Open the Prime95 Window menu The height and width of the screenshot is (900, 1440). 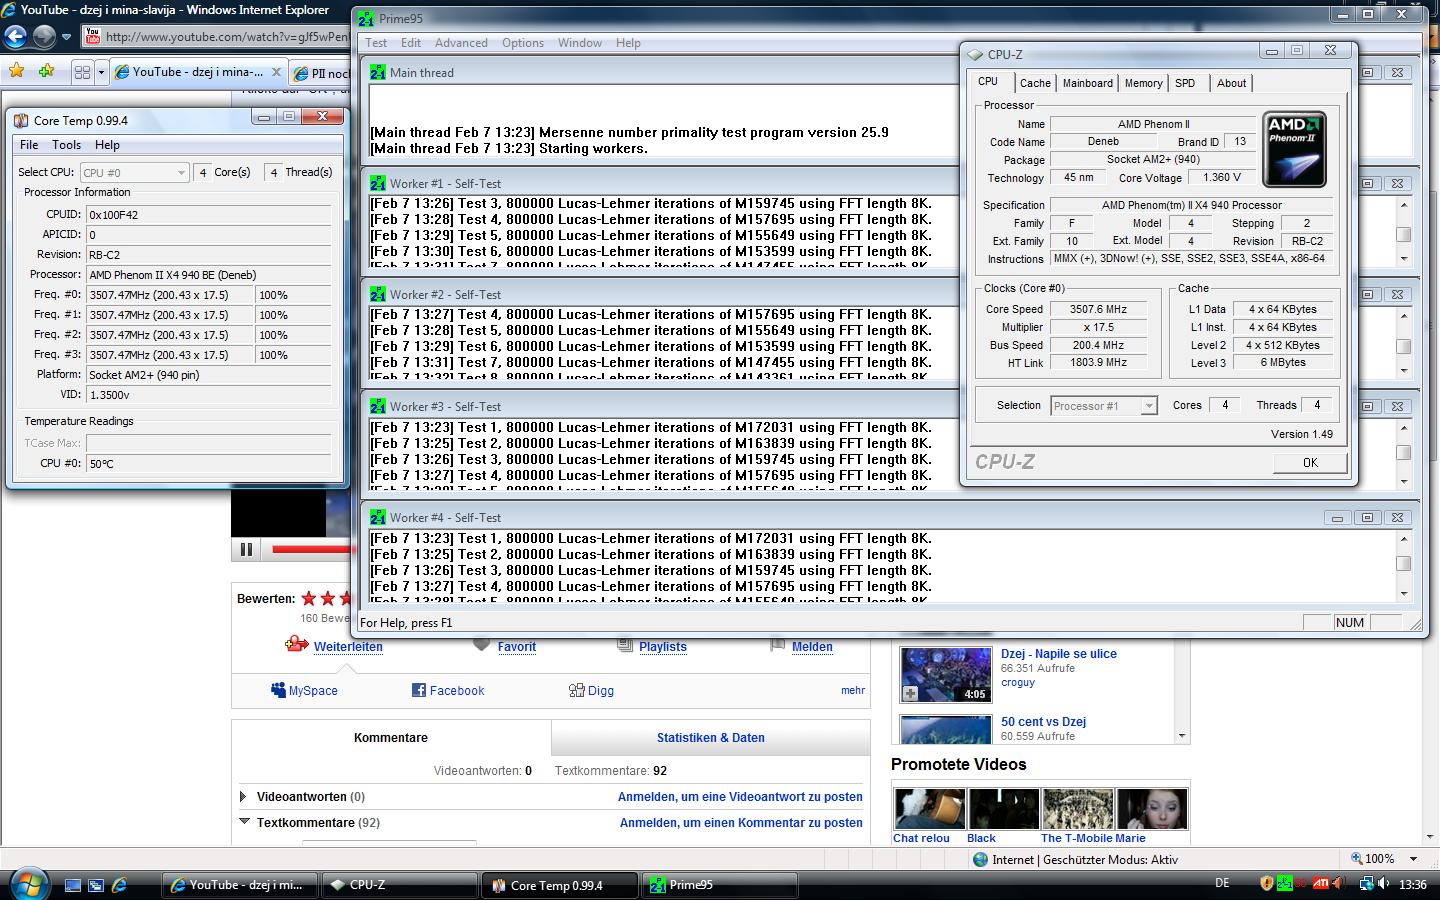tap(580, 43)
